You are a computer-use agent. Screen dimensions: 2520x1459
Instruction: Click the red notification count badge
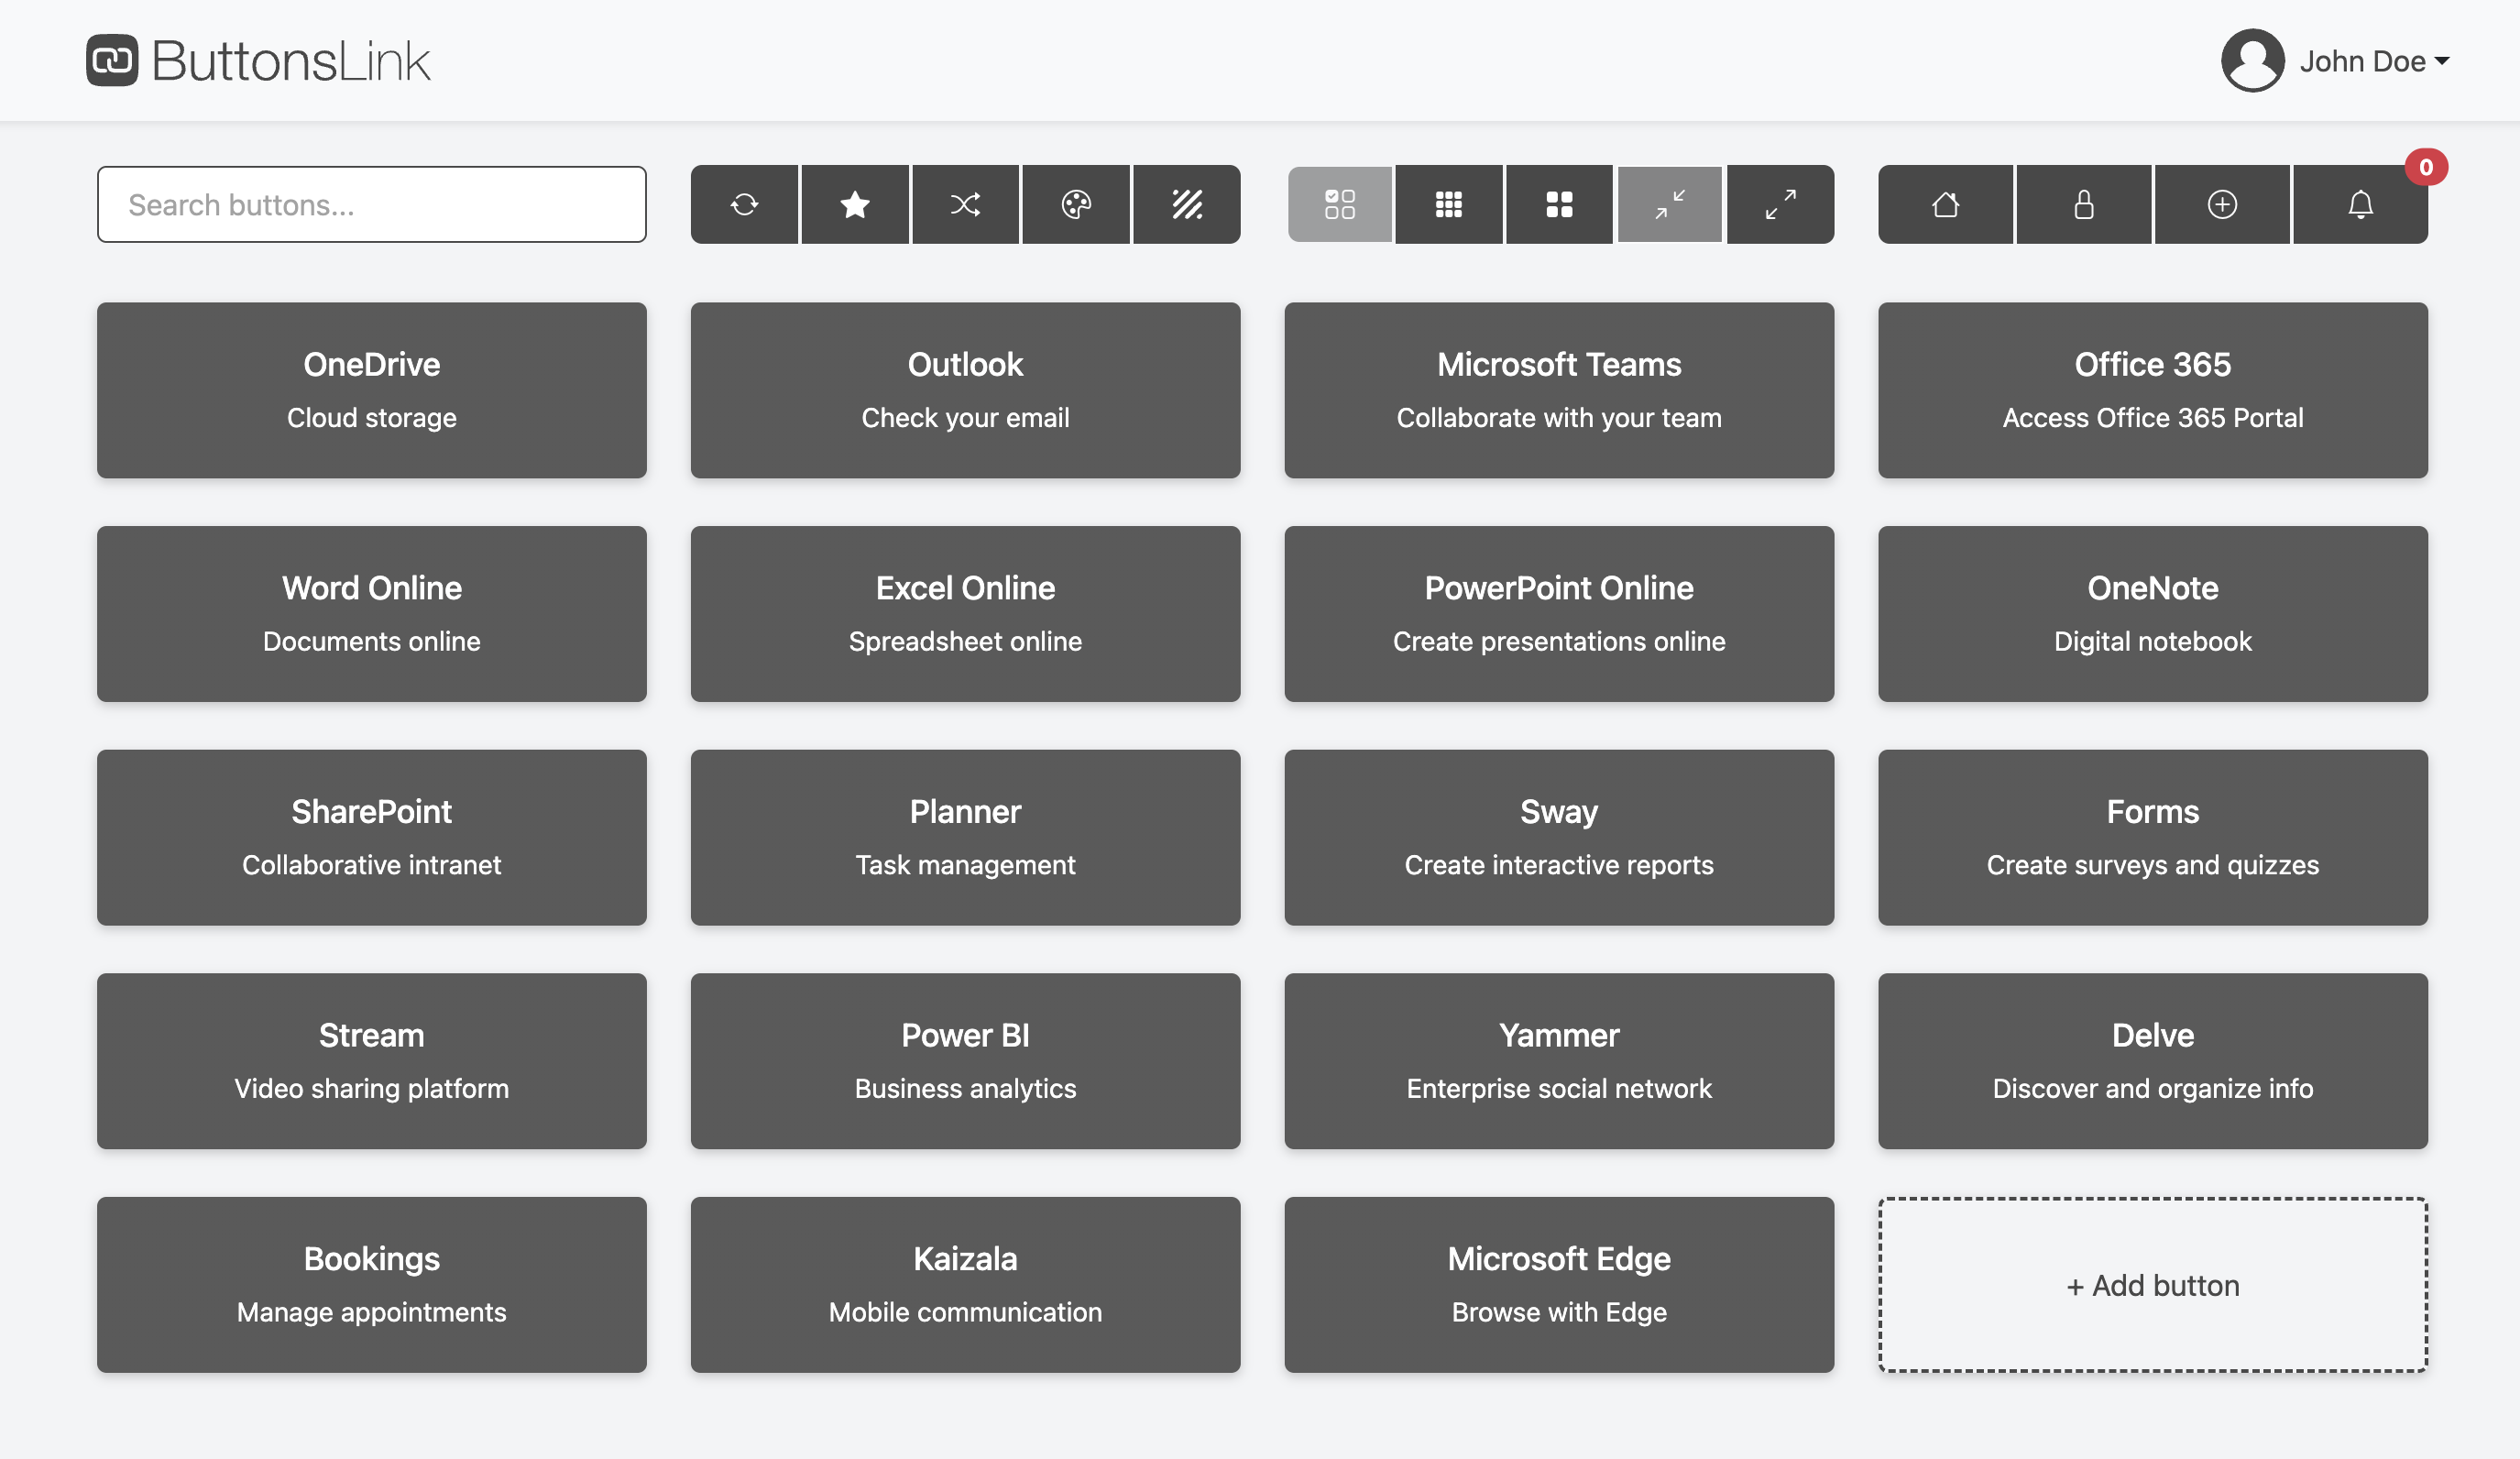[x=2426, y=167]
